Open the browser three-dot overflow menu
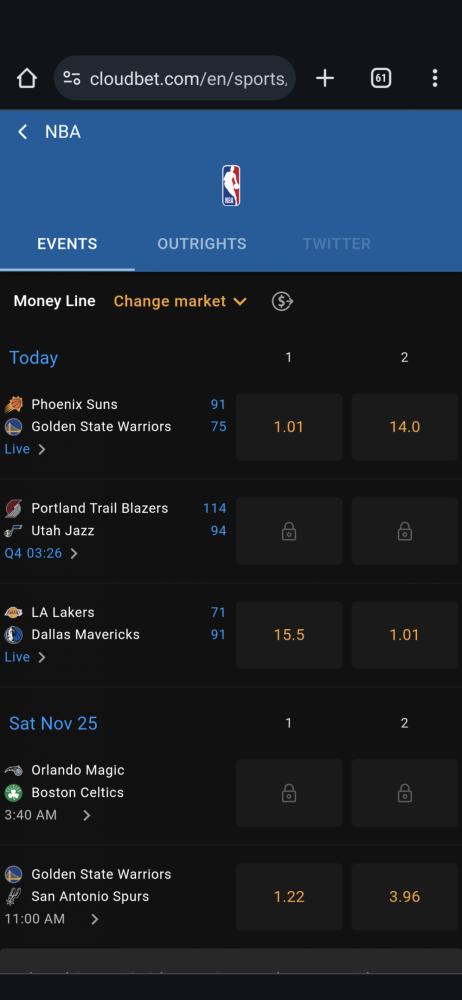Screen dimensions: 462x1000 pyautogui.click(x=435, y=78)
